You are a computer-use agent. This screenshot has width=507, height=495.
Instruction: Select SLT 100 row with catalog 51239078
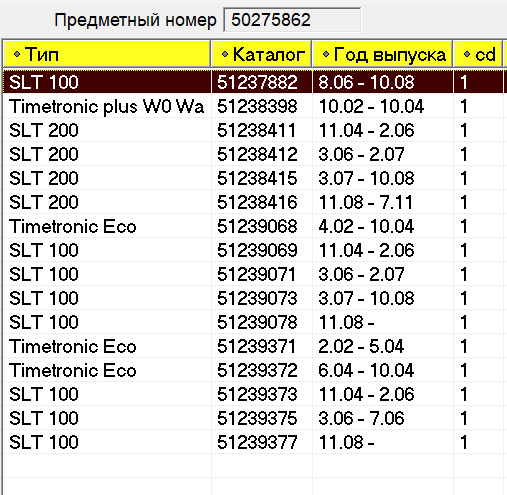[253, 322]
